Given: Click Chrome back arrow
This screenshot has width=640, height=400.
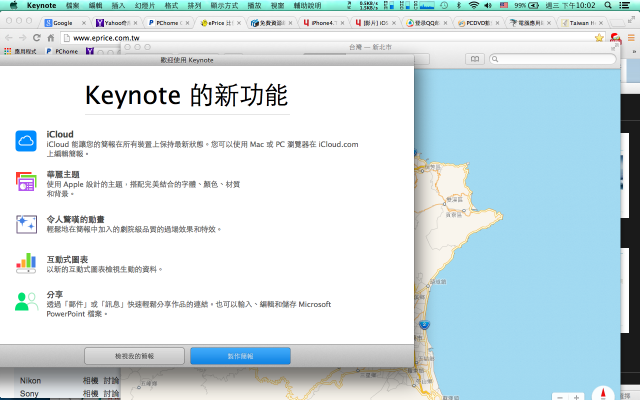Looking at the screenshot, I should [x=9, y=38].
